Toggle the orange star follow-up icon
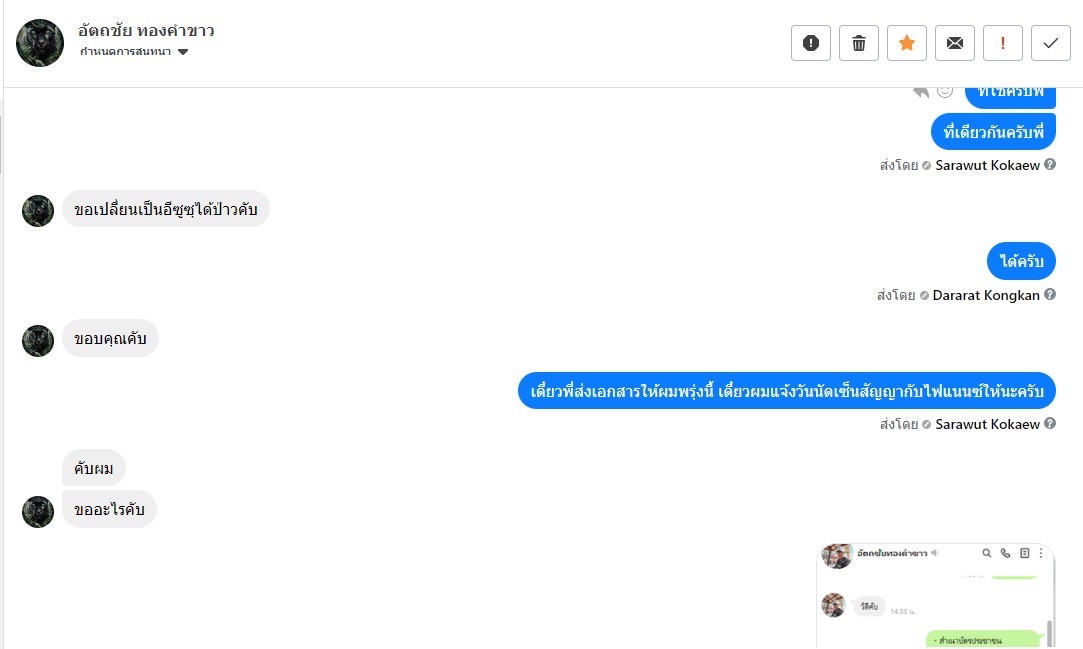 907,43
